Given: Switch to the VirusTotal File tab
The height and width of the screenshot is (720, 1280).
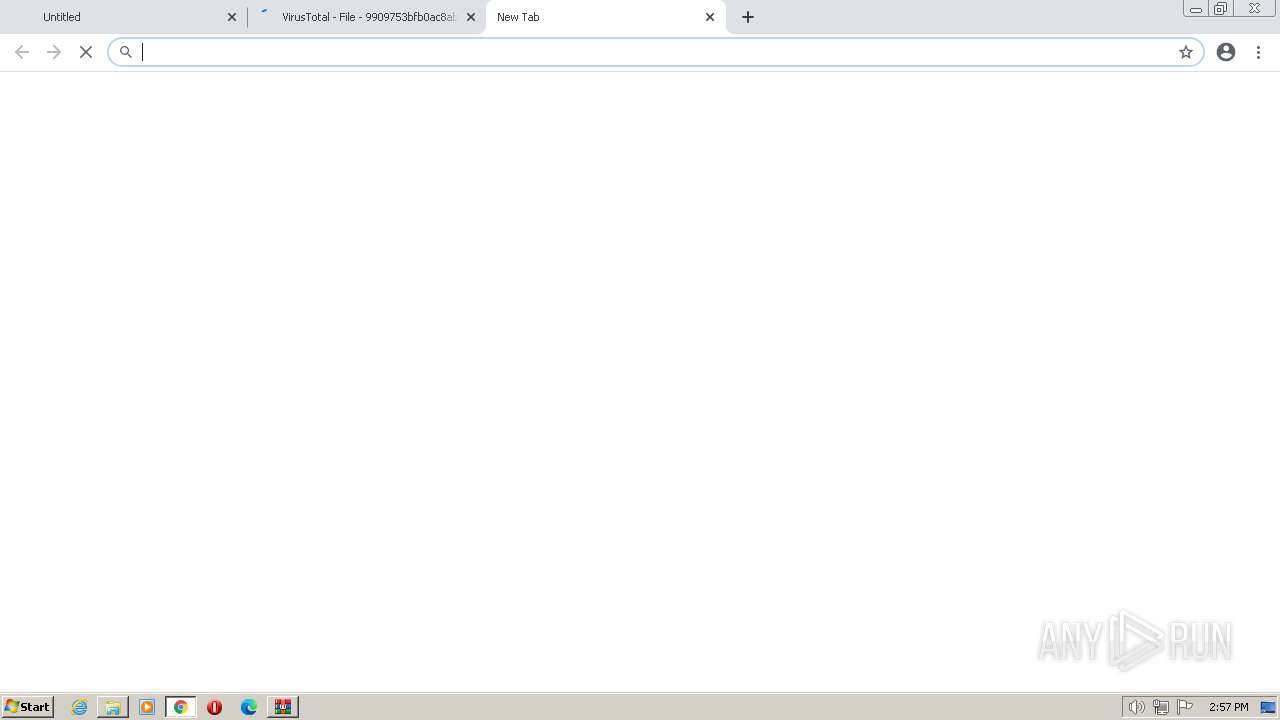Looking at the screenshot, I should (x=367, y=17).
